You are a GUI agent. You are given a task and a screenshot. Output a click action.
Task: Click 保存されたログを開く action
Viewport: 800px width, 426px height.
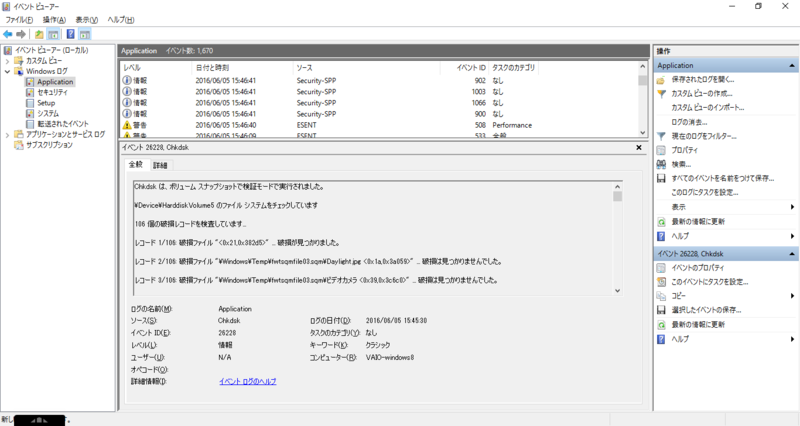703,80
